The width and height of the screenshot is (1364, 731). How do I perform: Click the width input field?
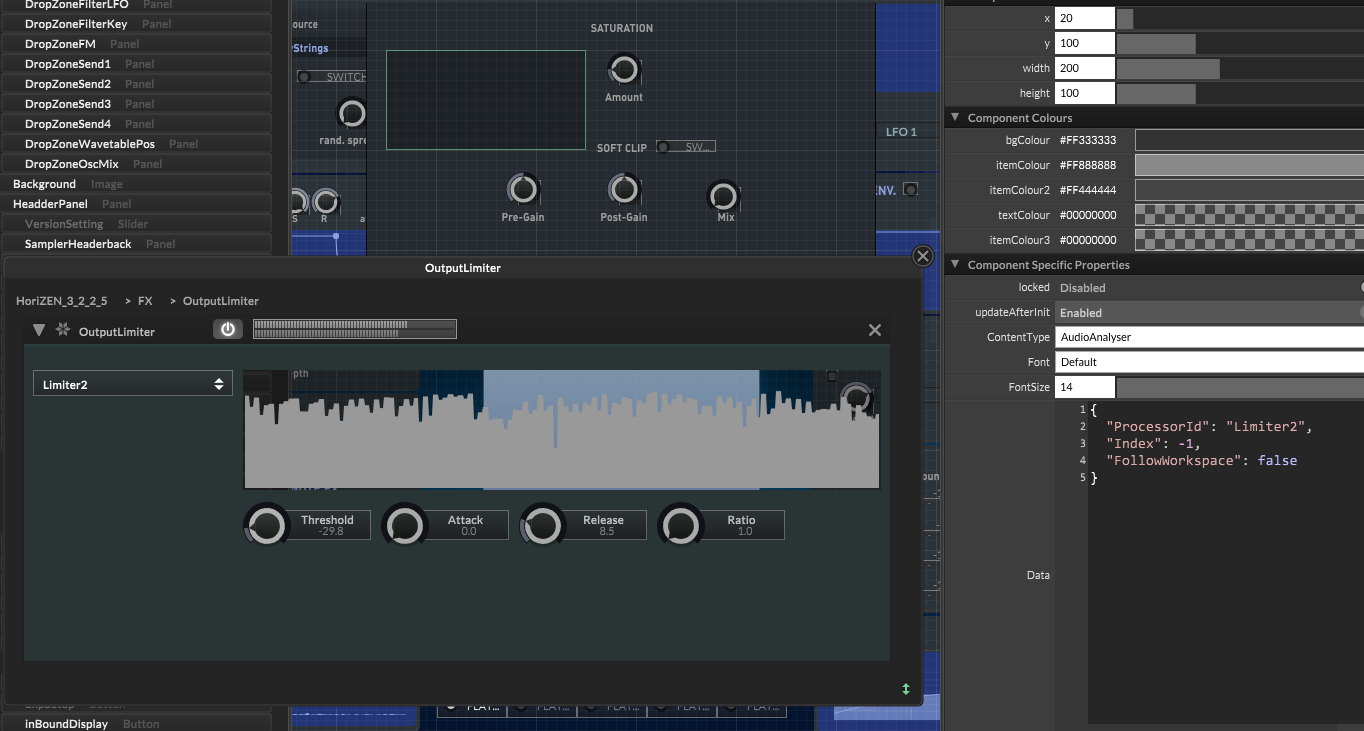[1085, 68]
